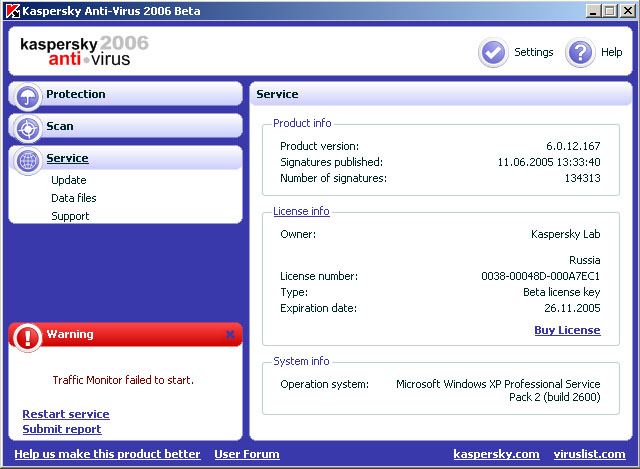Dismiss the Warning panel with X
The image size is (640, 469).
230,335
